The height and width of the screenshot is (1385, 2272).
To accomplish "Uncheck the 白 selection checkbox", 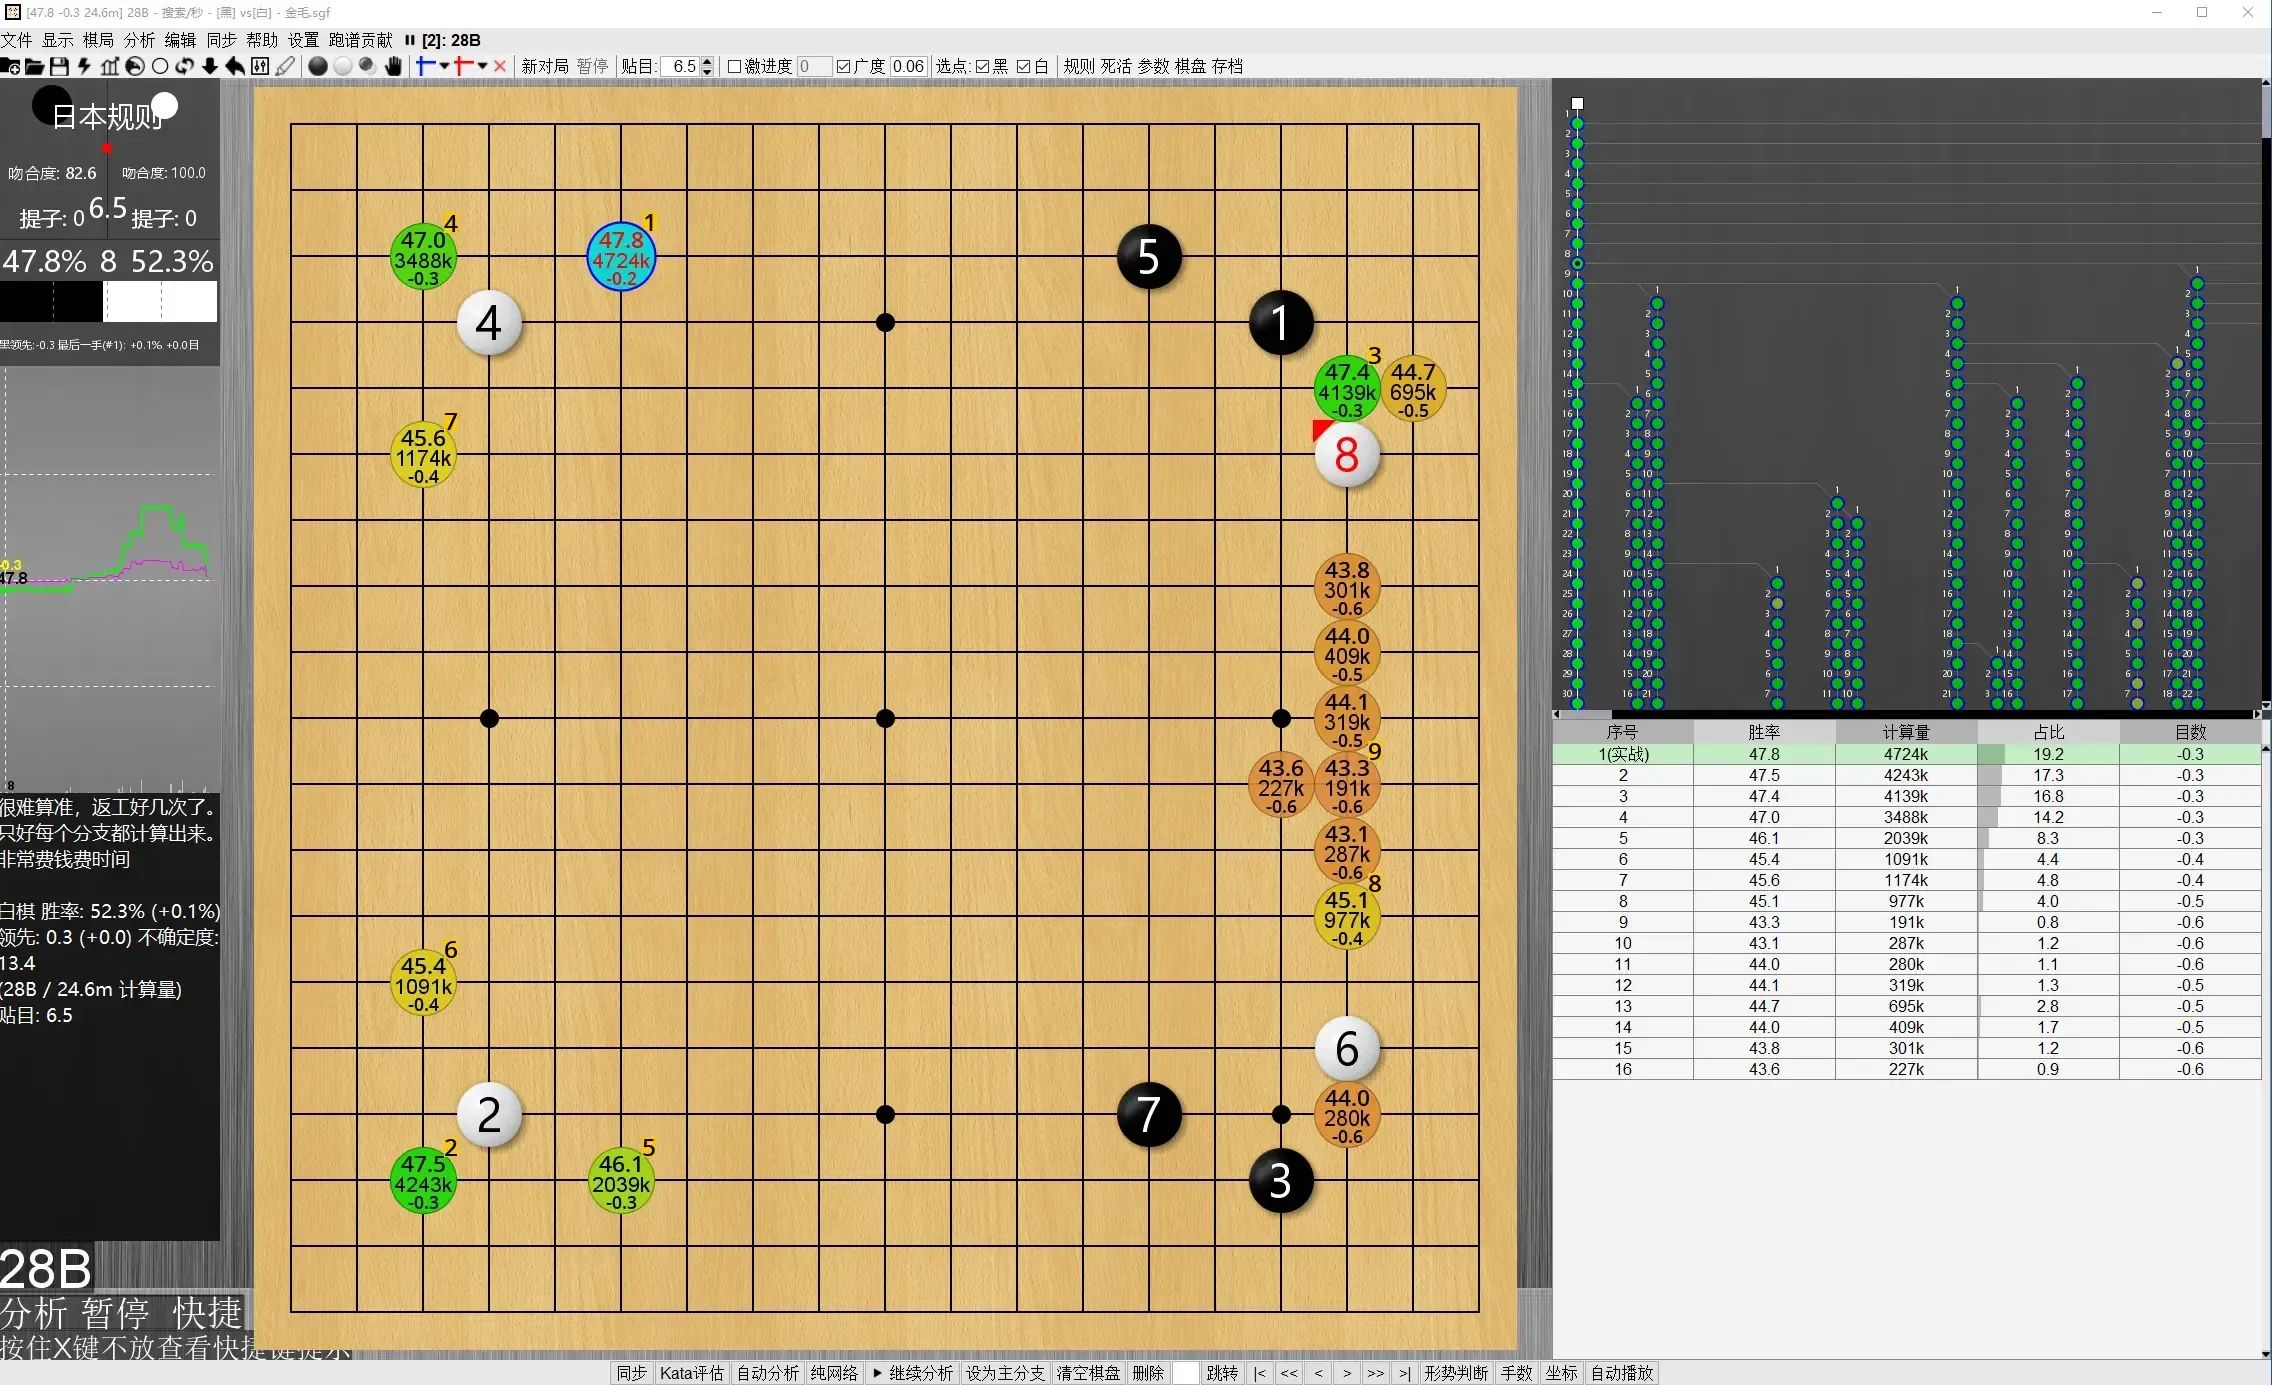I will (x=1024, y=66).
